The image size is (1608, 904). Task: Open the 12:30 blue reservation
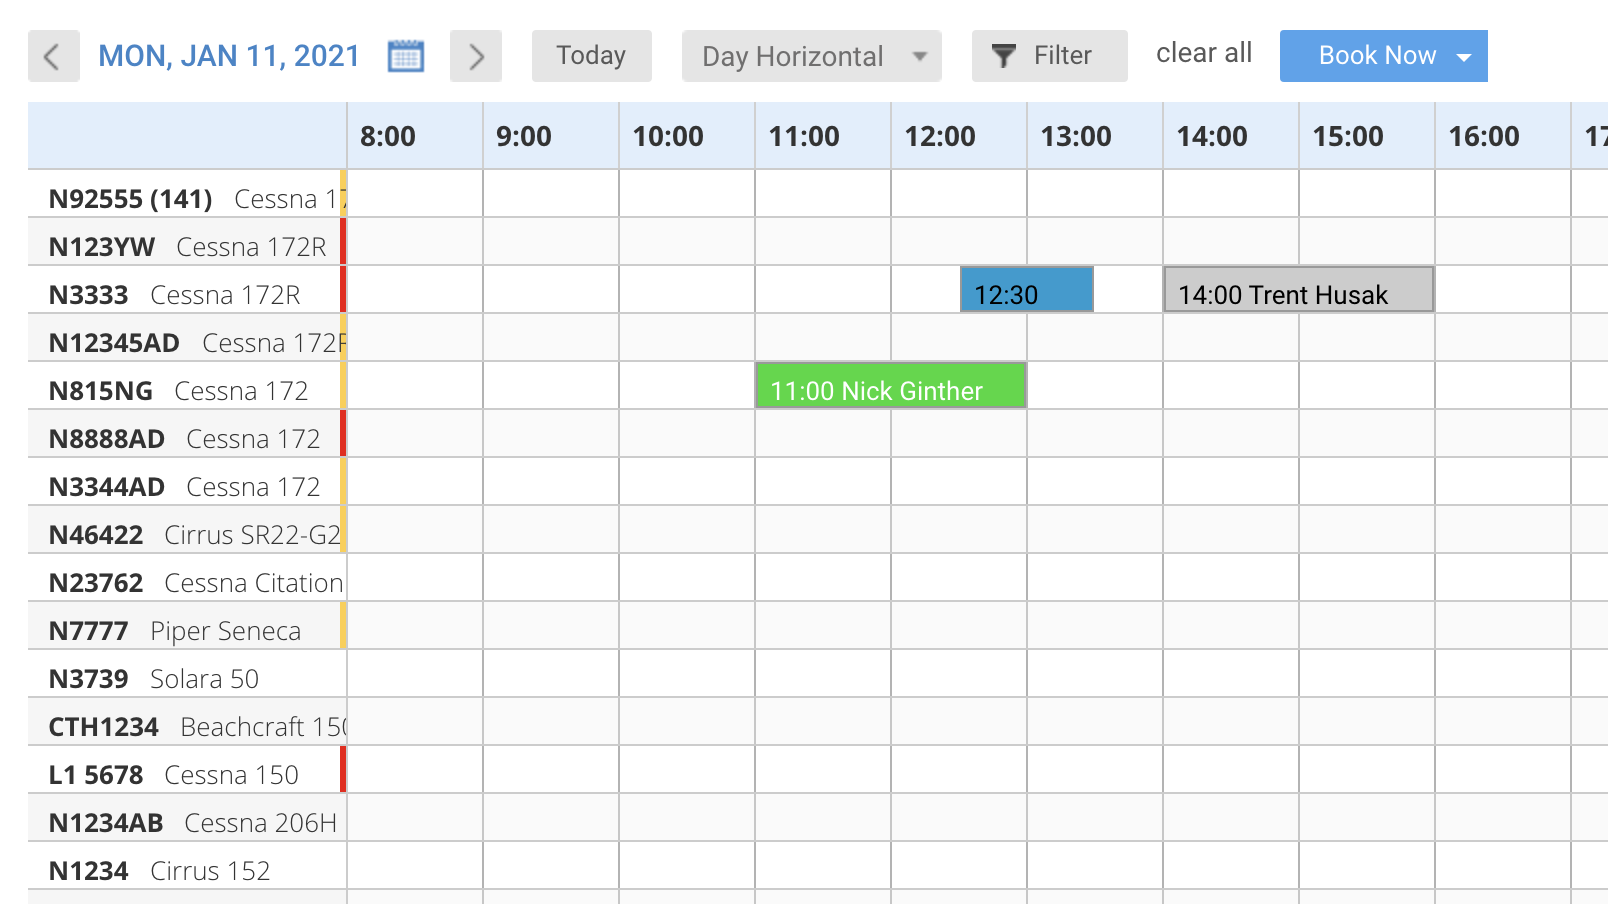1026,290
